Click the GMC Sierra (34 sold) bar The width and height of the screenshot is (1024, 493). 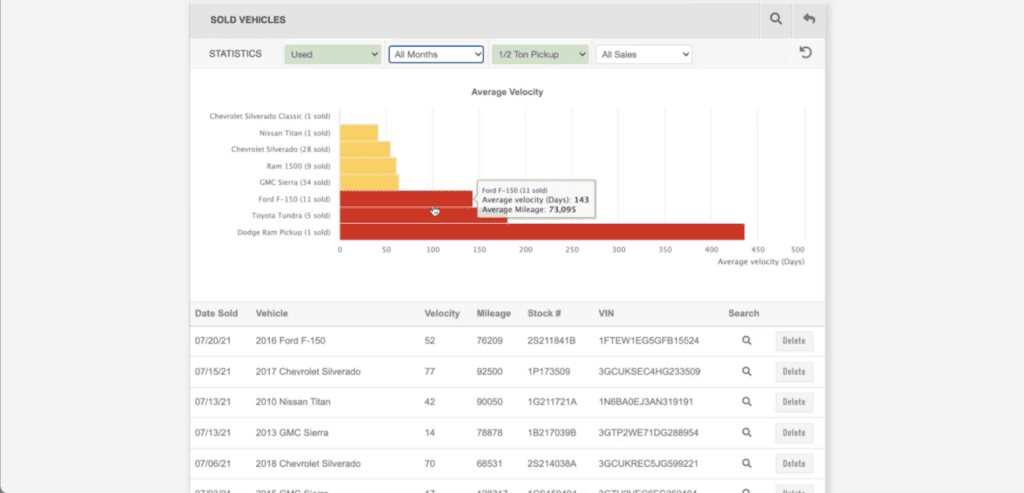click(x=369, y=182)
